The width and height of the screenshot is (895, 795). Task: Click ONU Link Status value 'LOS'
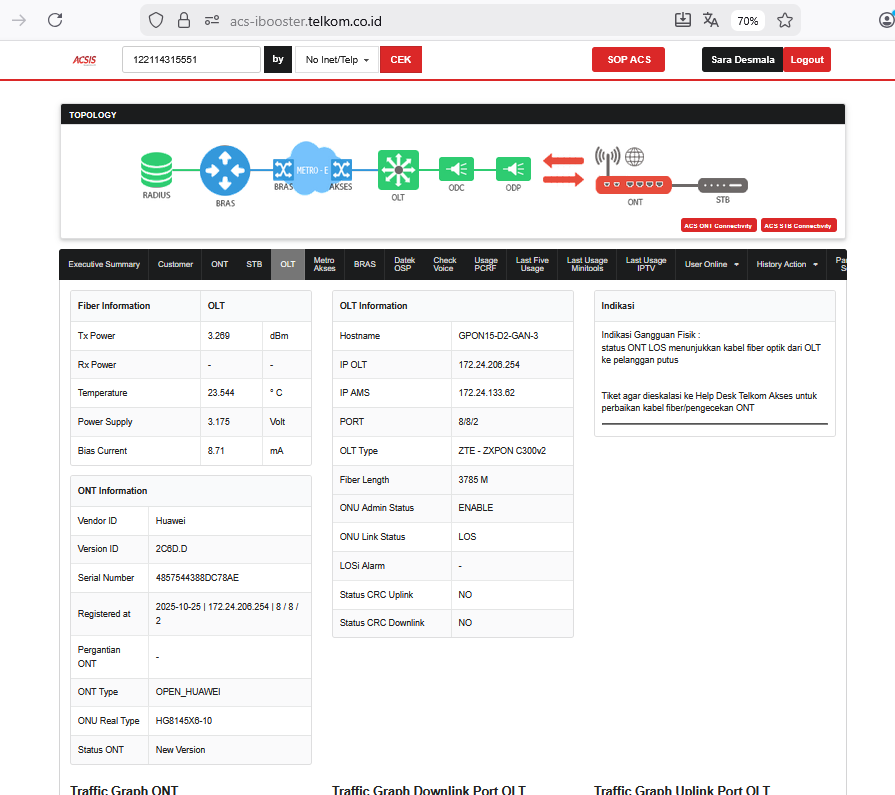point(467,537)
